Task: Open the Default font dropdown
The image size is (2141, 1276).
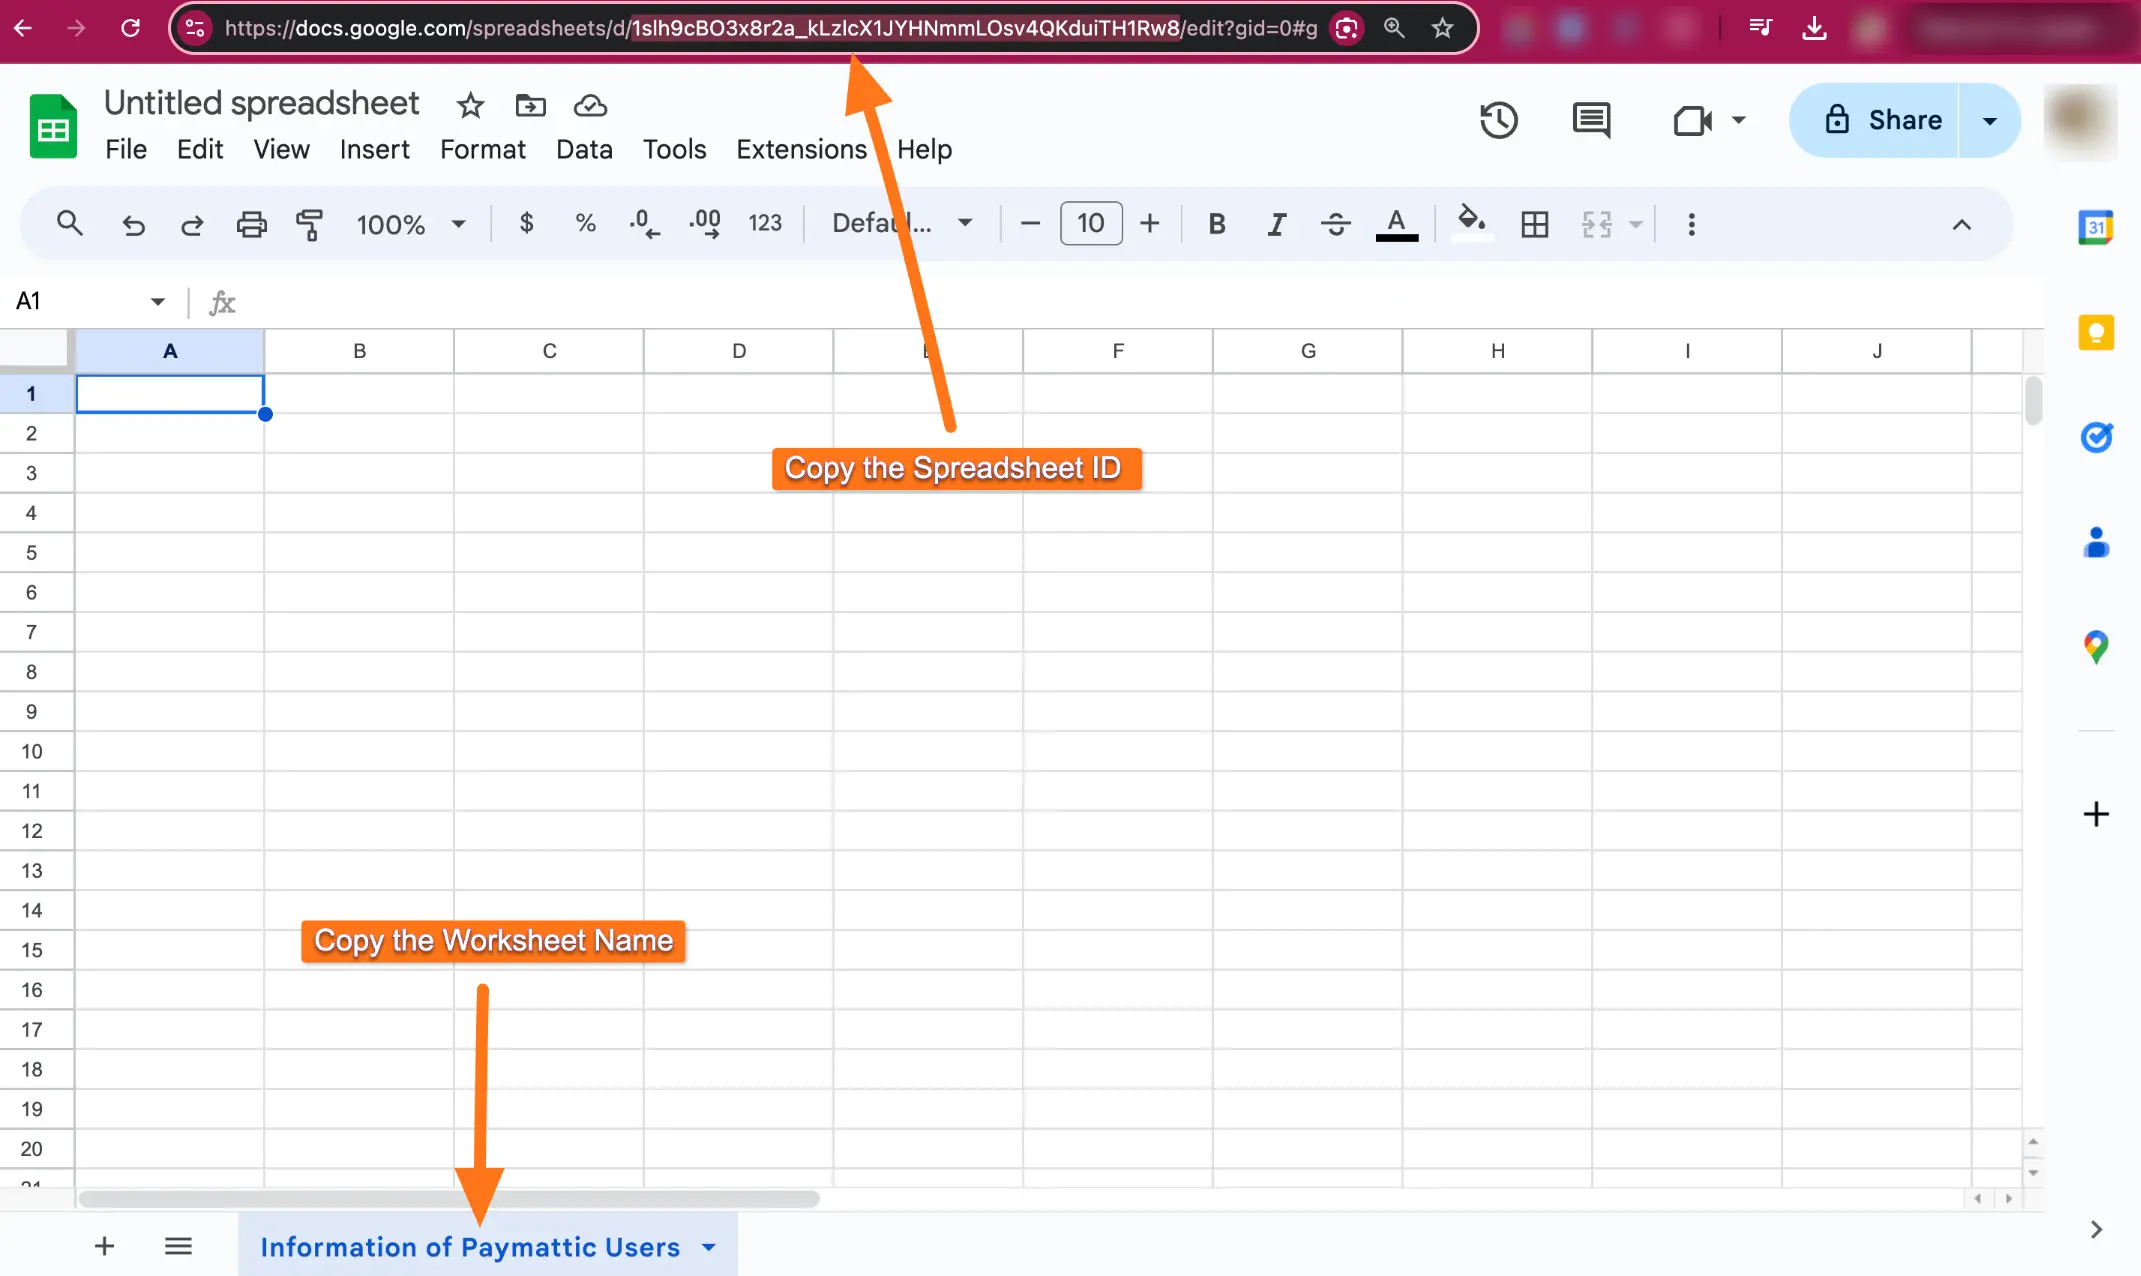Action: point(902,223)
